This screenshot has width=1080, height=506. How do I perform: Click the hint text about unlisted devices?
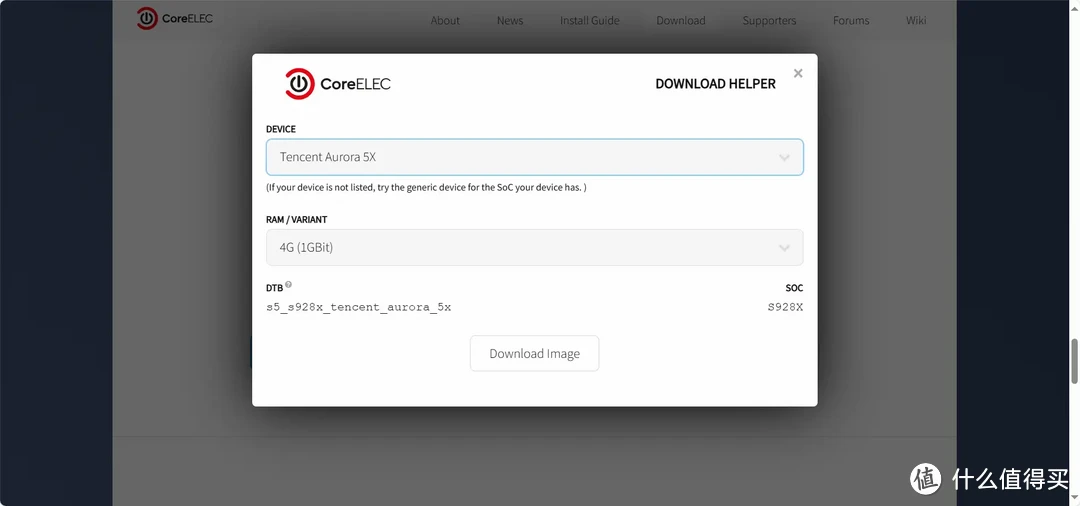pyautogui.click(x=426, y=187)
